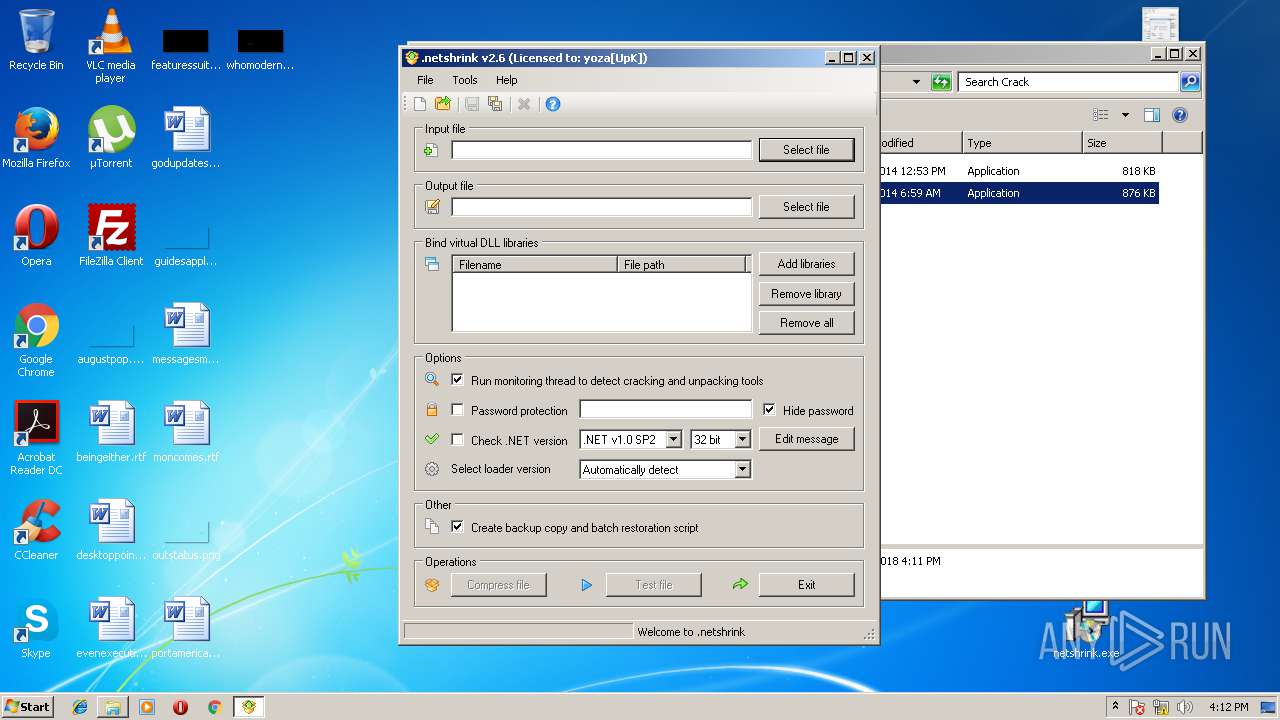Toggle the Explorer preview pane icon
Viewport: 1280px width, 720px height.
pos(1151,115)
